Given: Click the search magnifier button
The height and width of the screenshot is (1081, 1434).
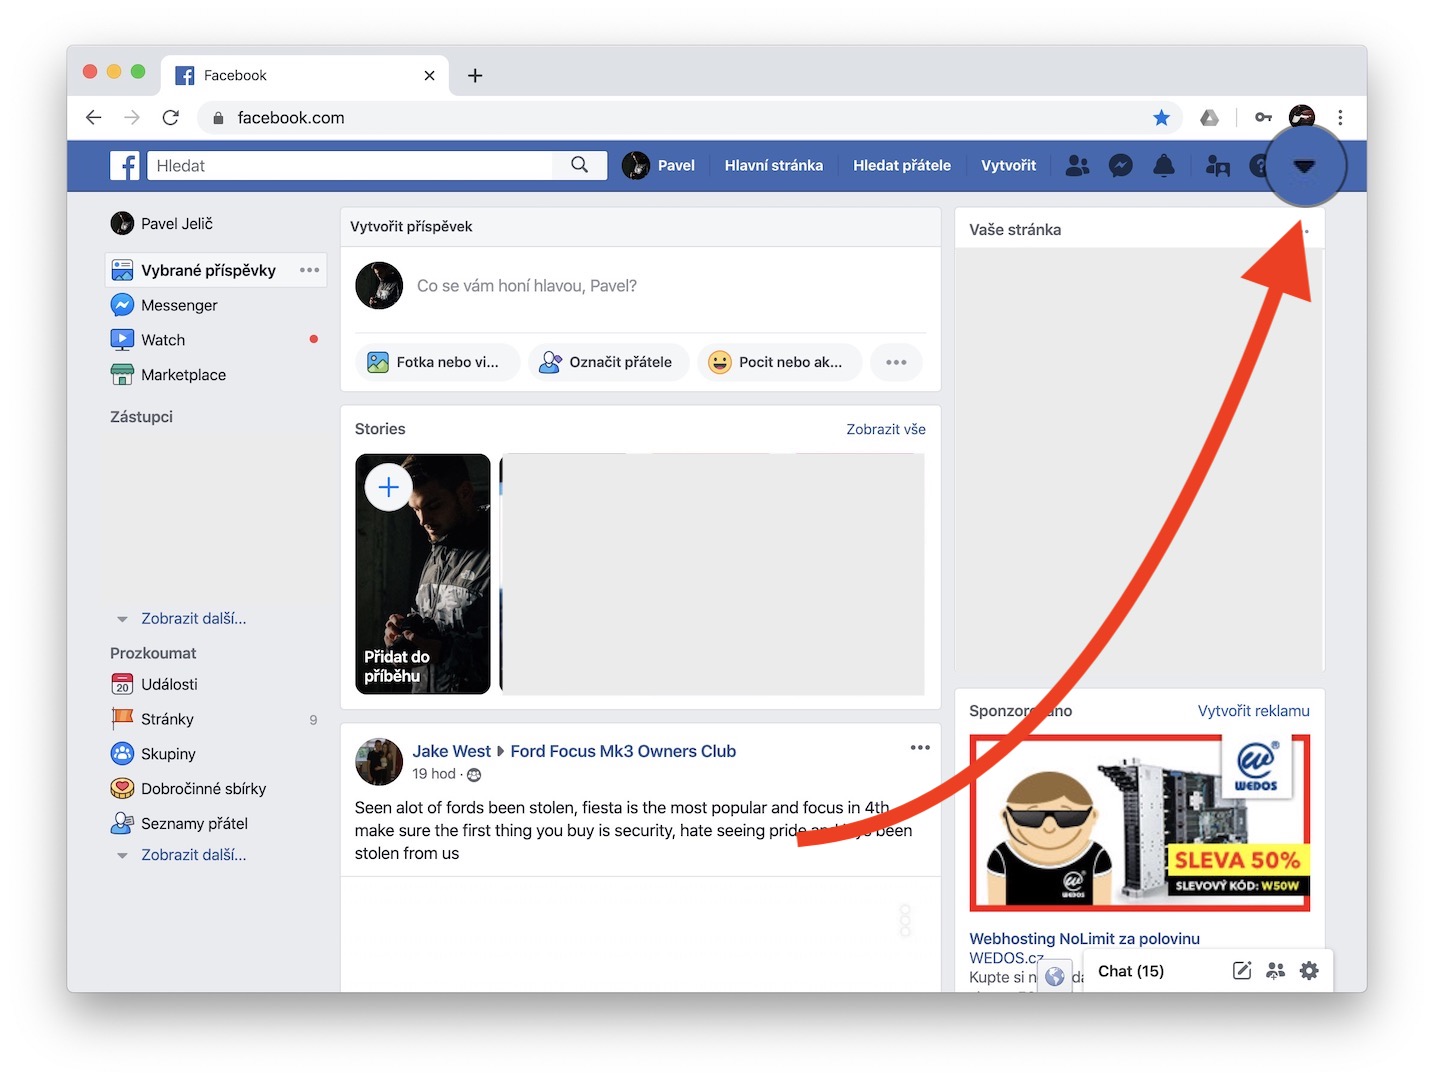Looking at the screenshot, I should point(580,166).
